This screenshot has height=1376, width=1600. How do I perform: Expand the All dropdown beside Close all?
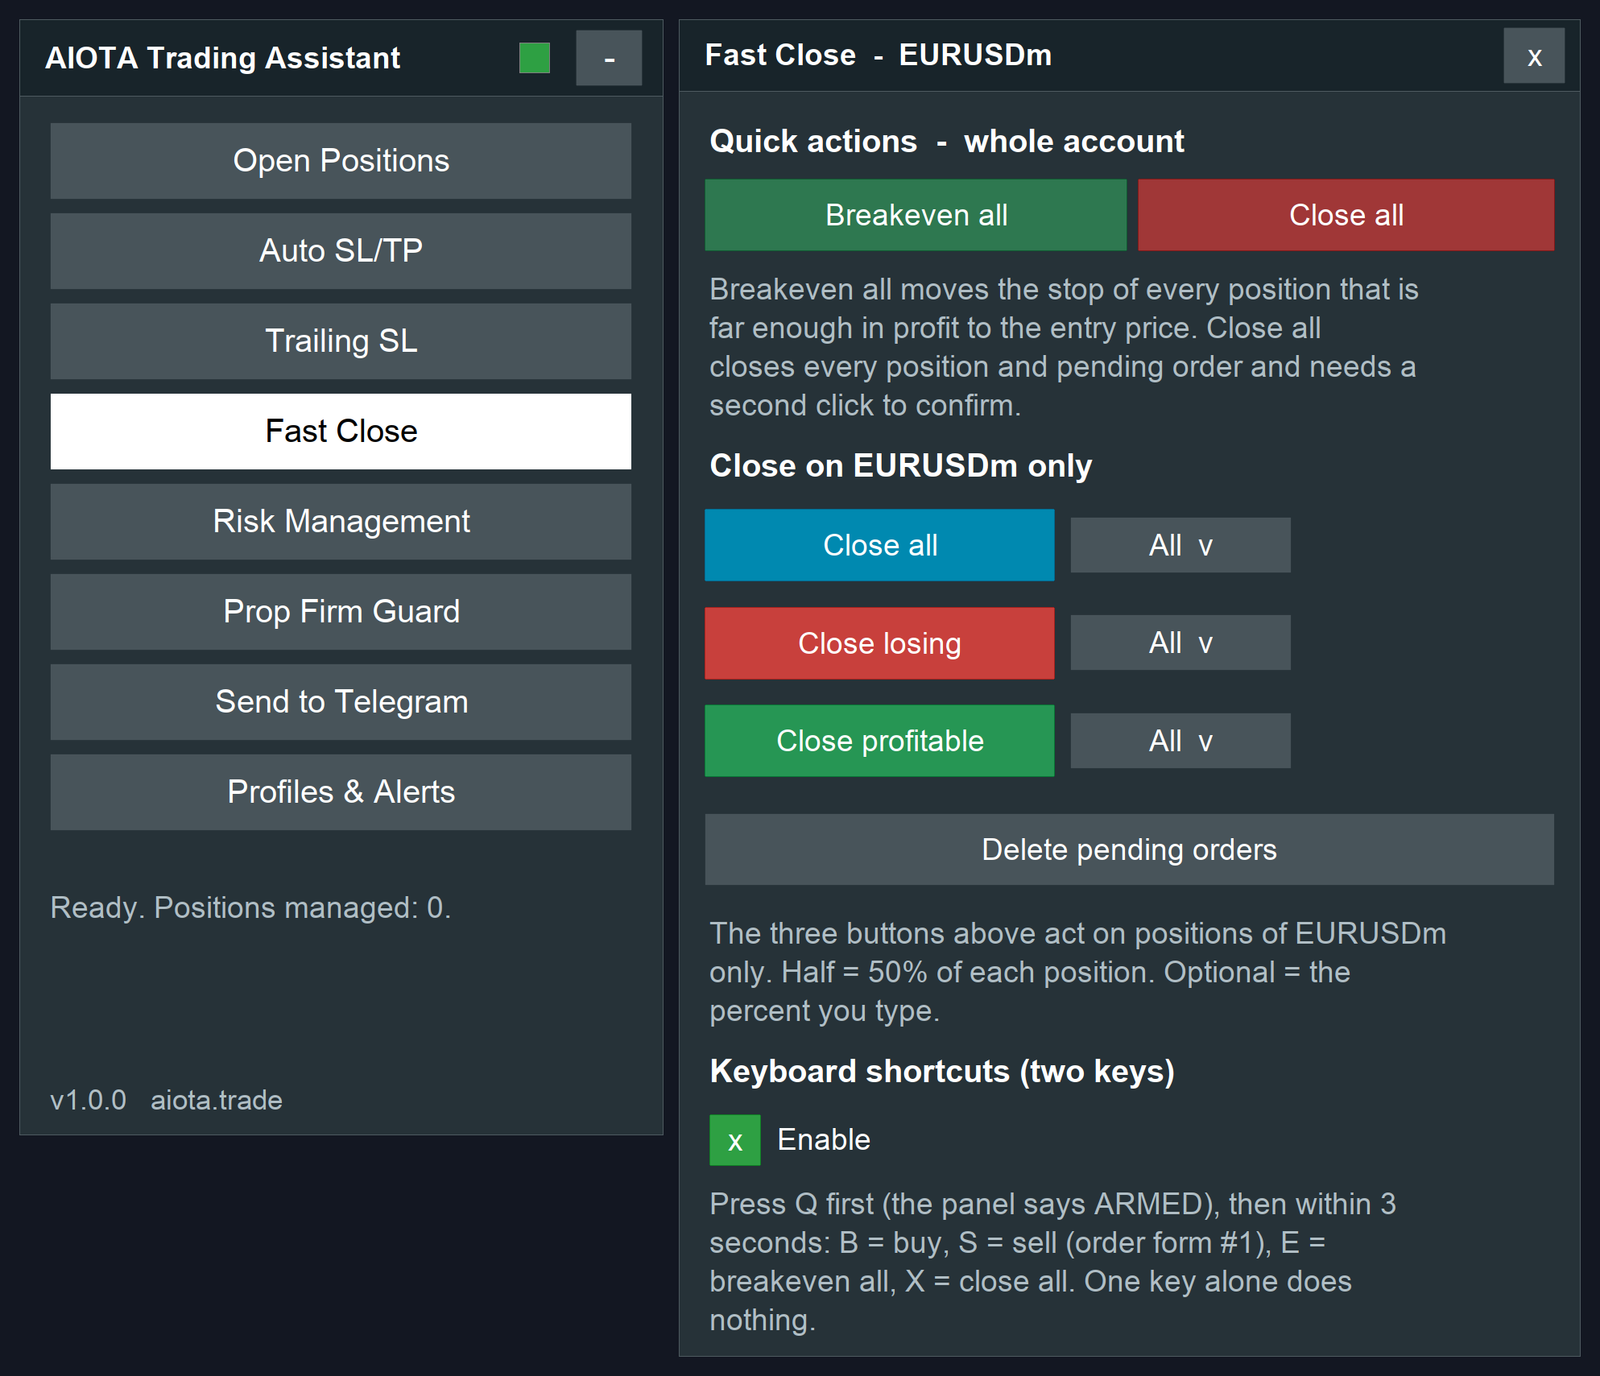click(1180, 545)
